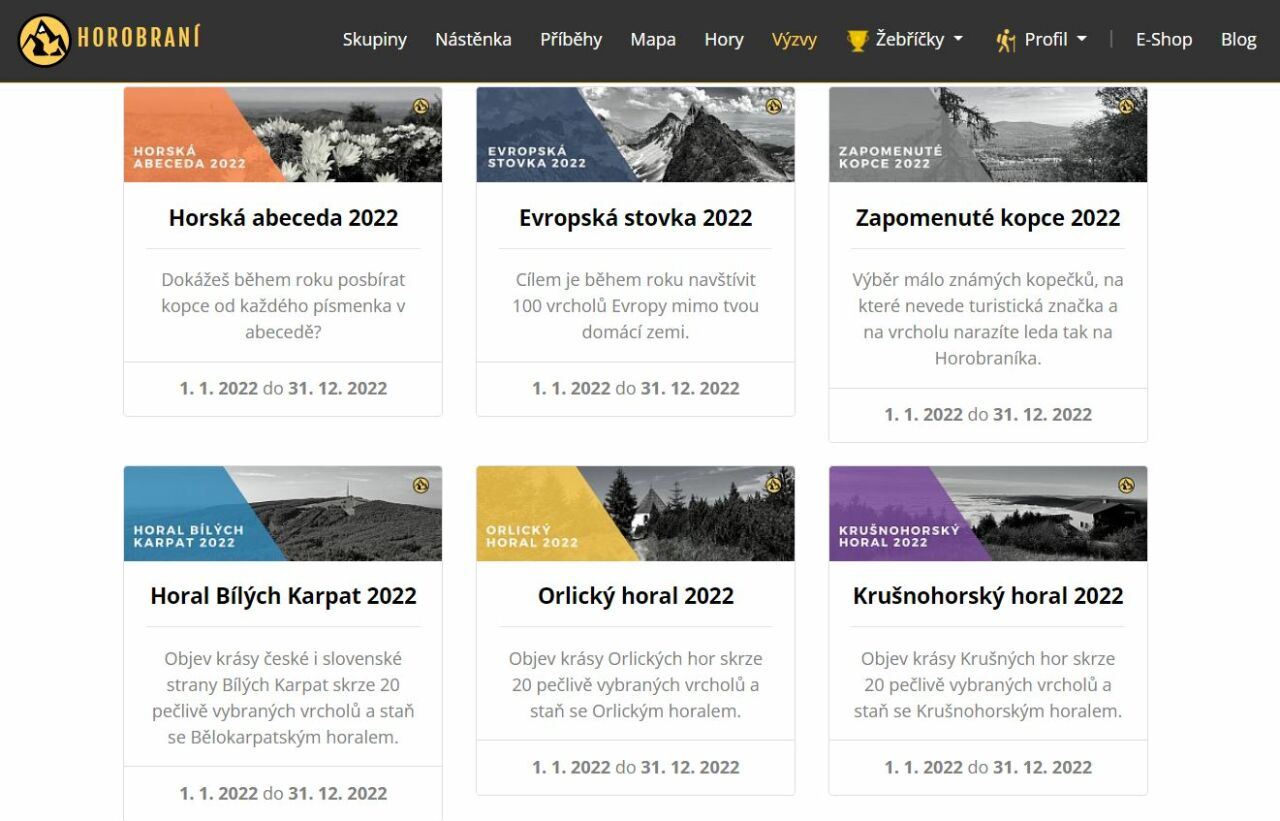
Task: Click the Horobraní mountain logo icon
Action: point(44,40)
